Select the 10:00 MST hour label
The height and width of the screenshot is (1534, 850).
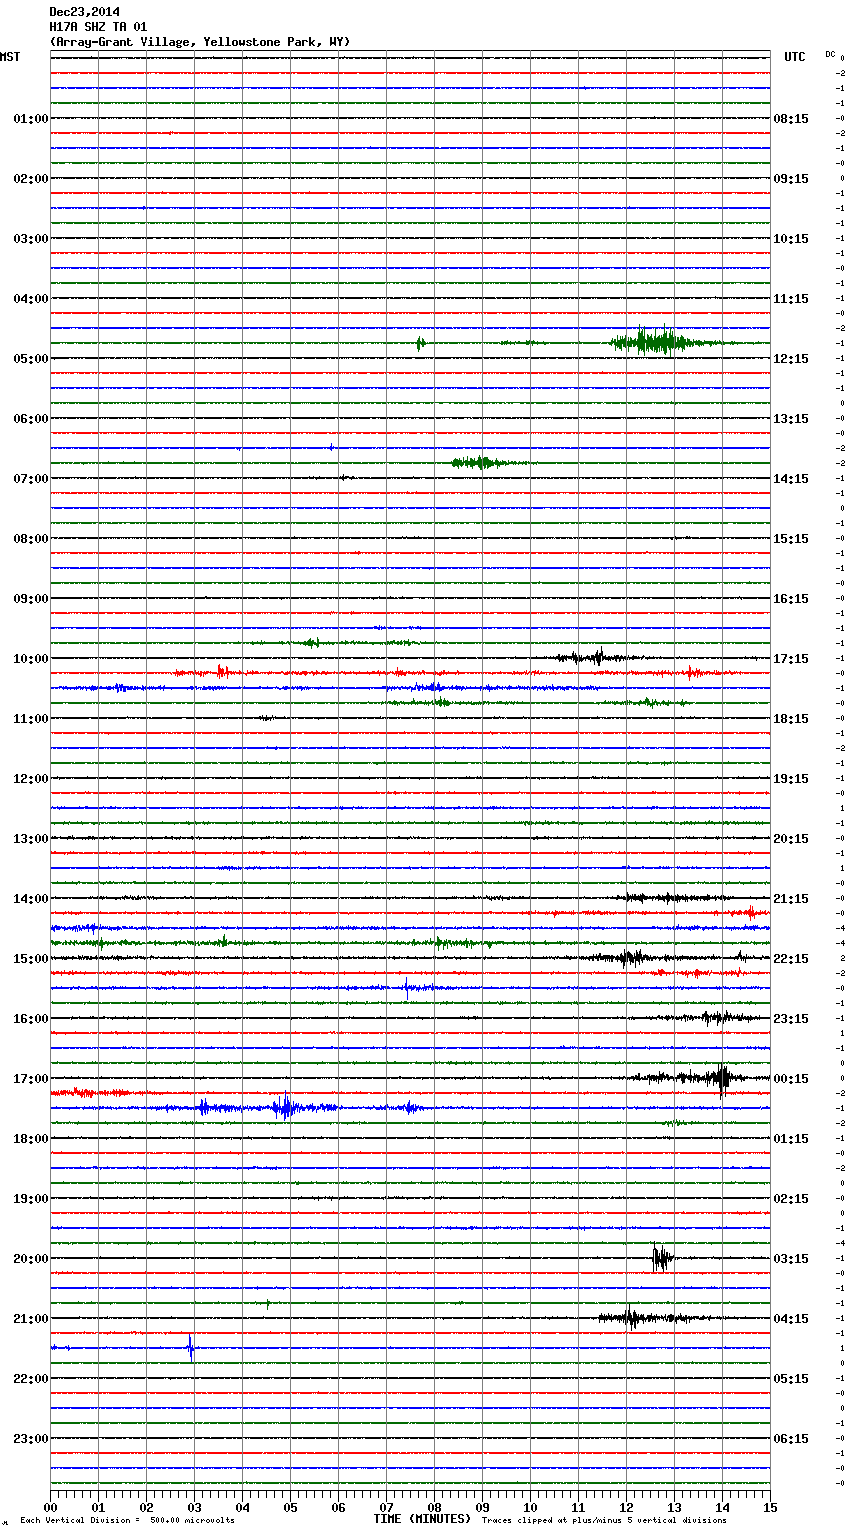(x=30, y=659)
